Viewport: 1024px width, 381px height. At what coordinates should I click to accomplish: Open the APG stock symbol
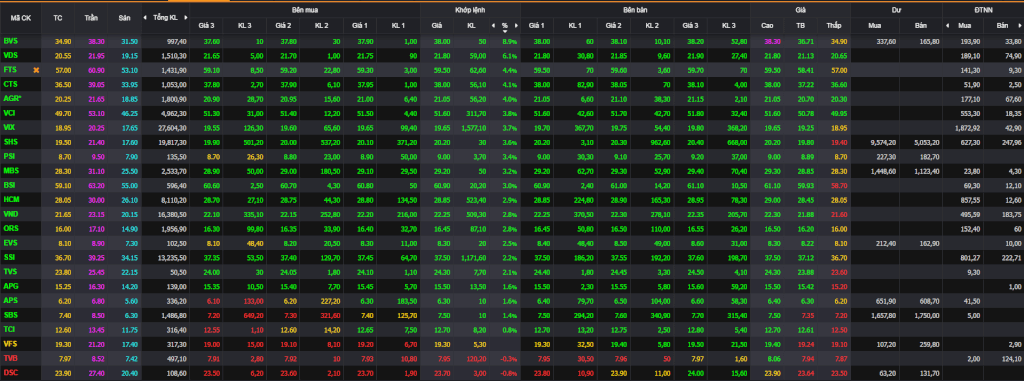(x=10, y=286)
